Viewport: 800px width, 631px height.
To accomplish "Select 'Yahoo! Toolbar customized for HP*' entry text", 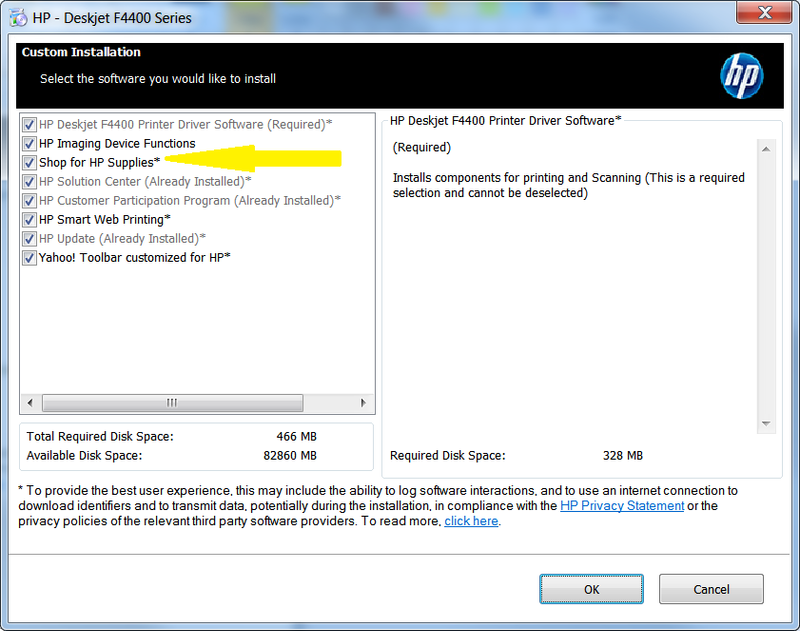I will tap(135, 258).
